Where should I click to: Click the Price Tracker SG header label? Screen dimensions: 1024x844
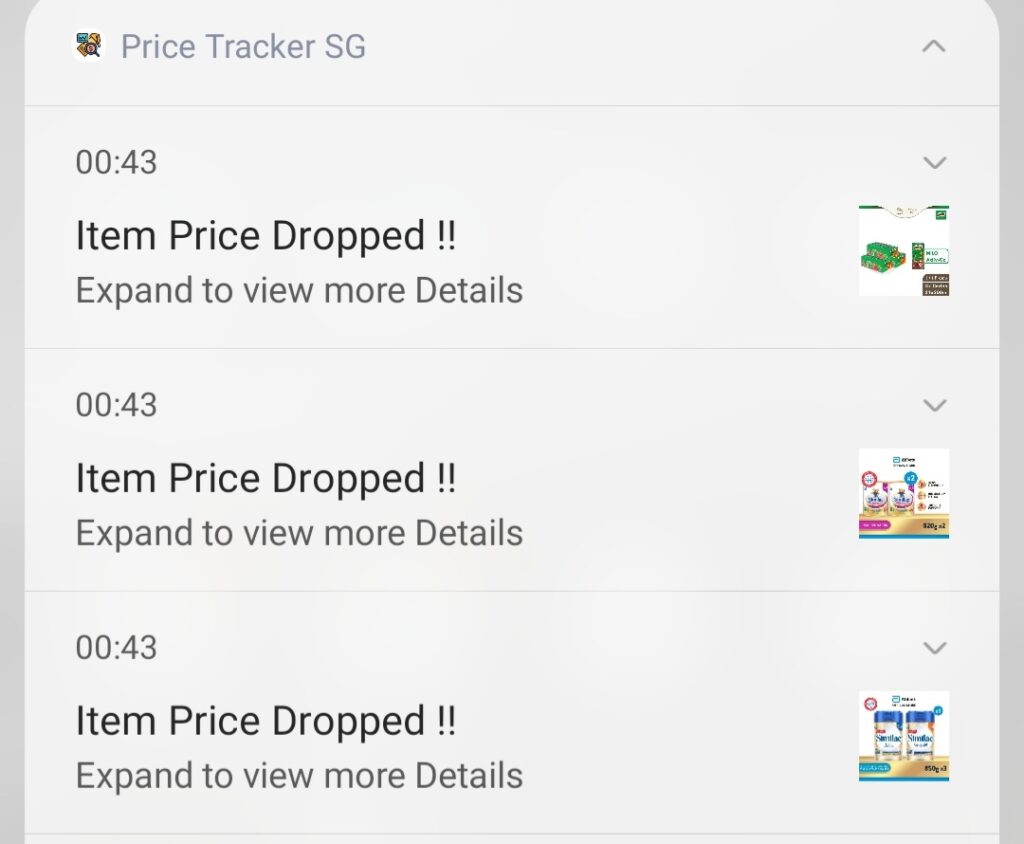(243, 46)
